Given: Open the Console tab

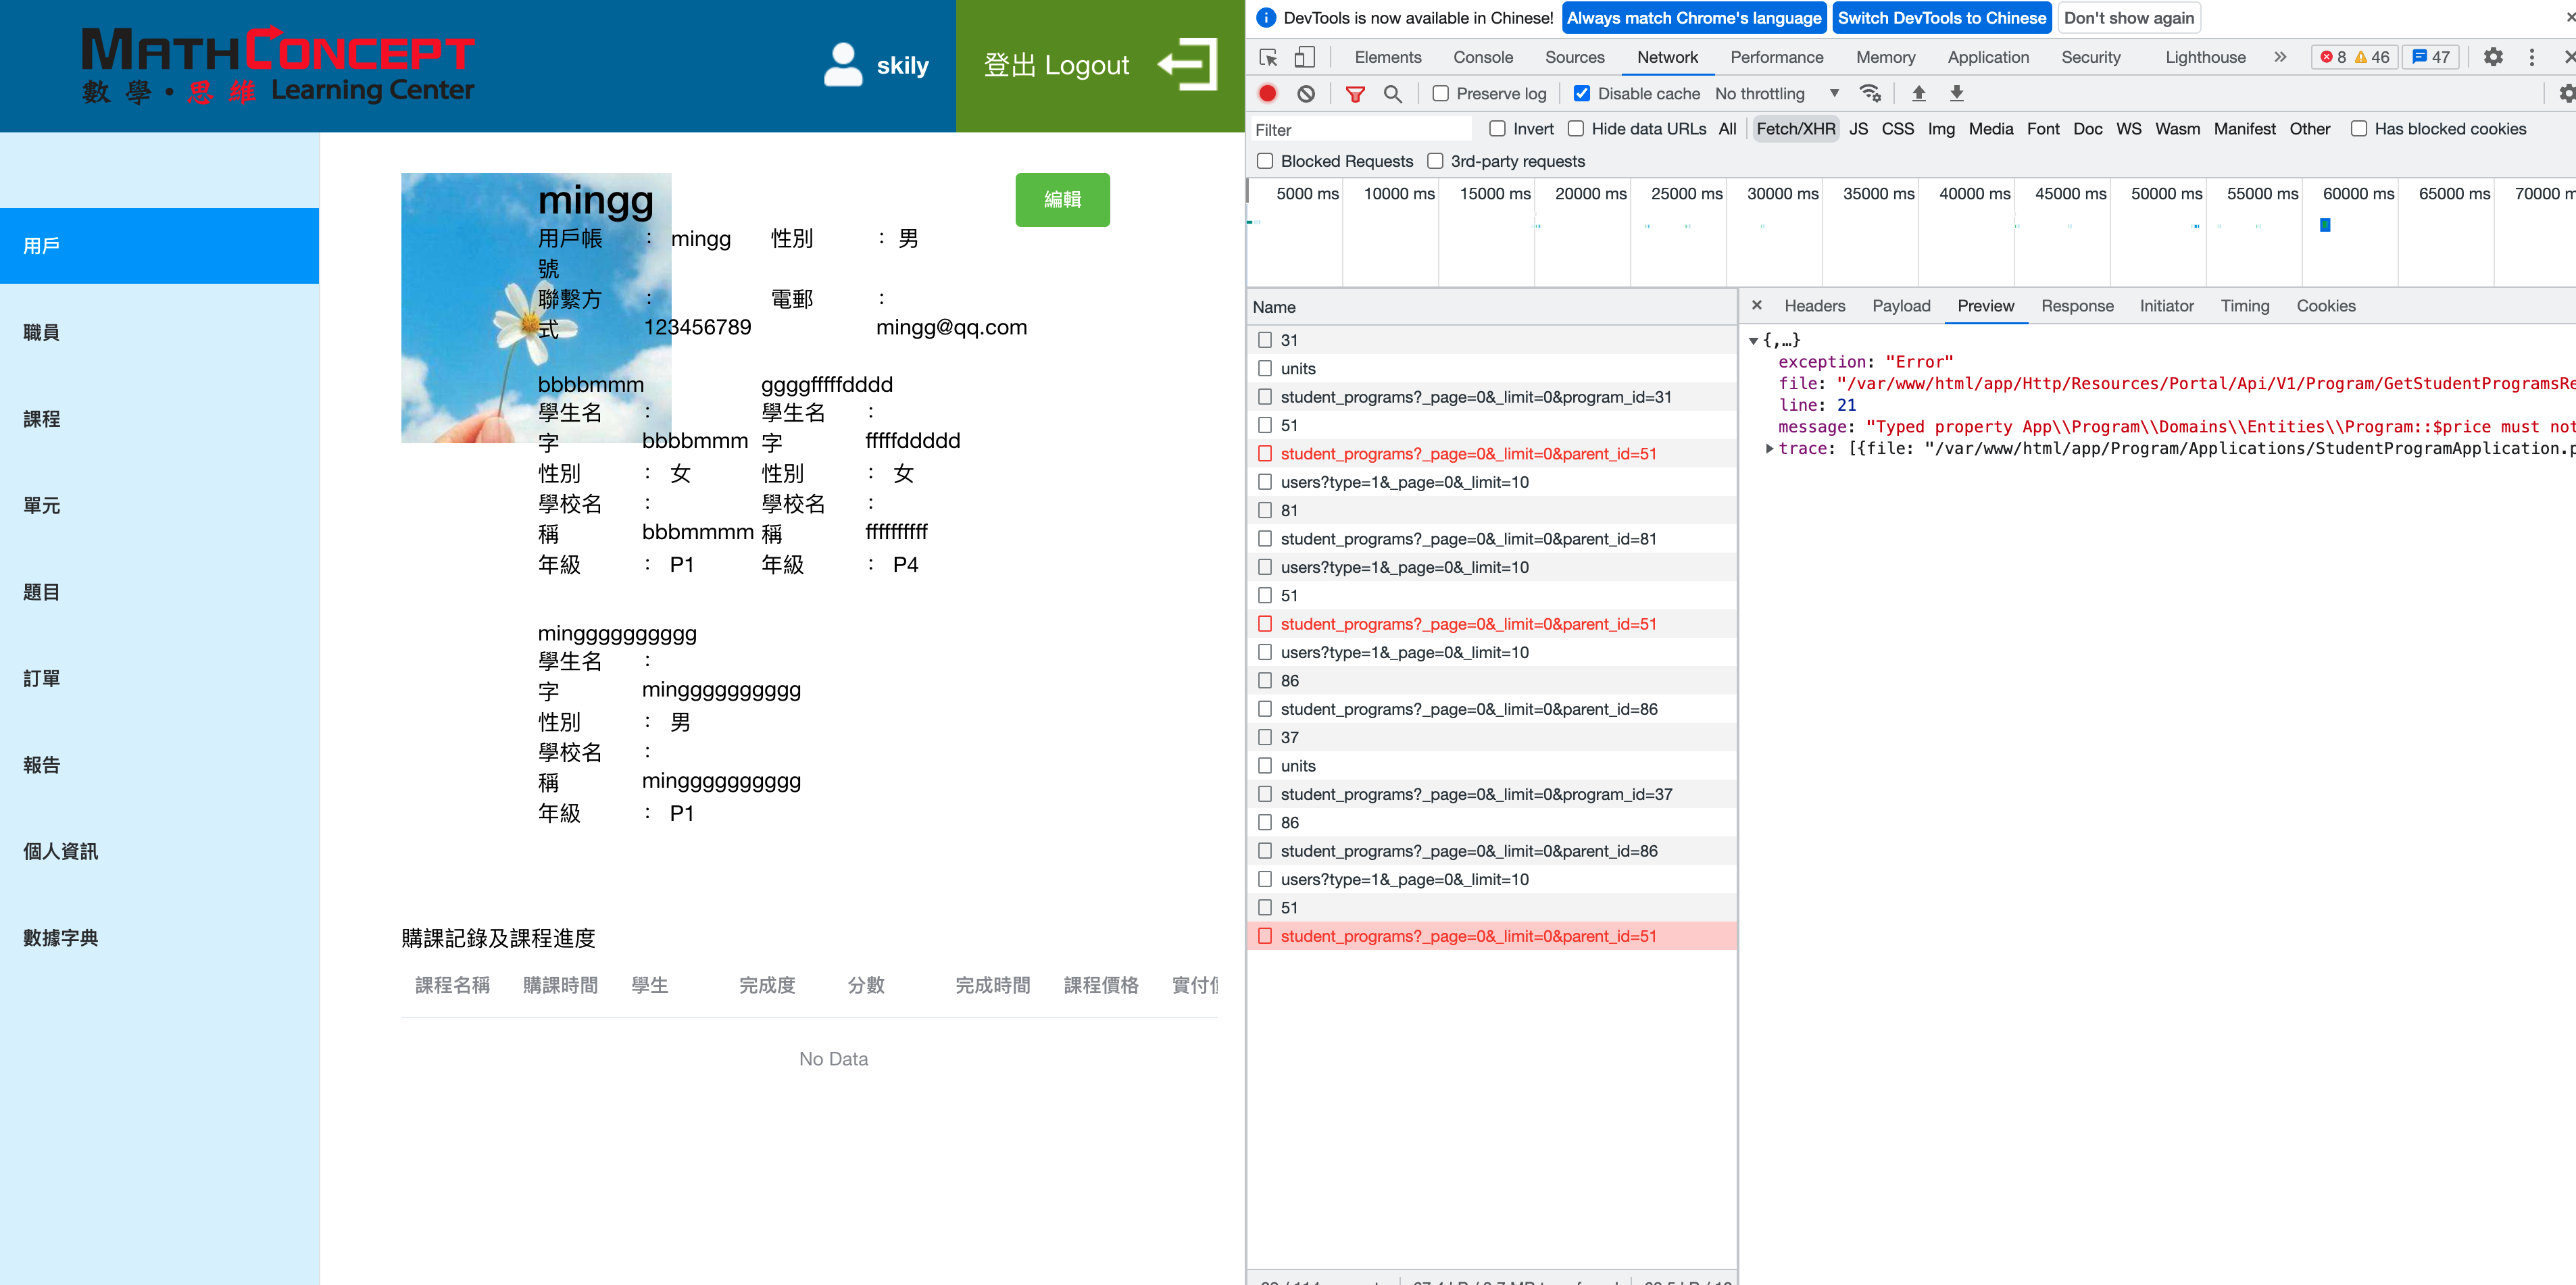Looking at the screenshot, I should (x=1482, y=57).
